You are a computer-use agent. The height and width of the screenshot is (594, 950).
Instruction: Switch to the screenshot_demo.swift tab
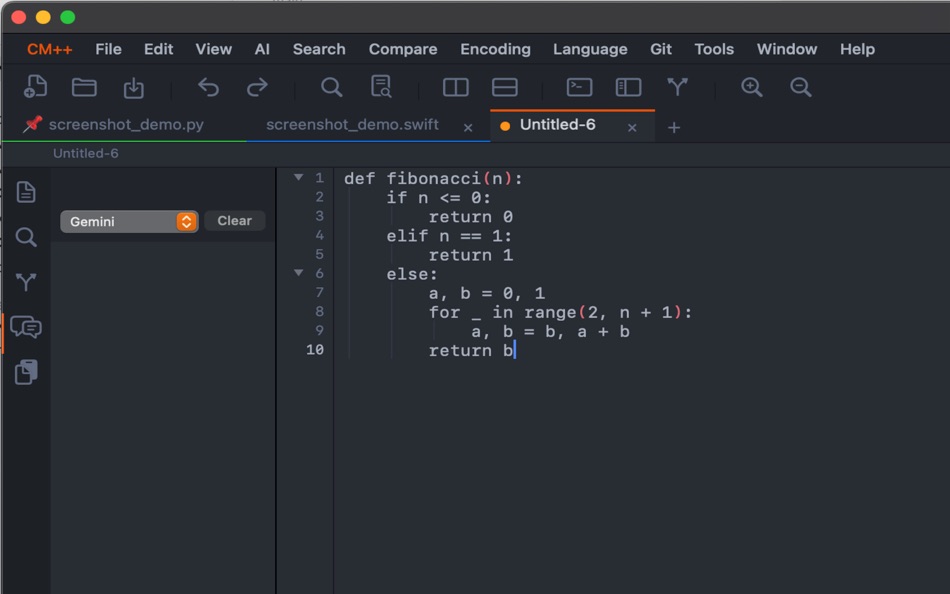point(352,125)
